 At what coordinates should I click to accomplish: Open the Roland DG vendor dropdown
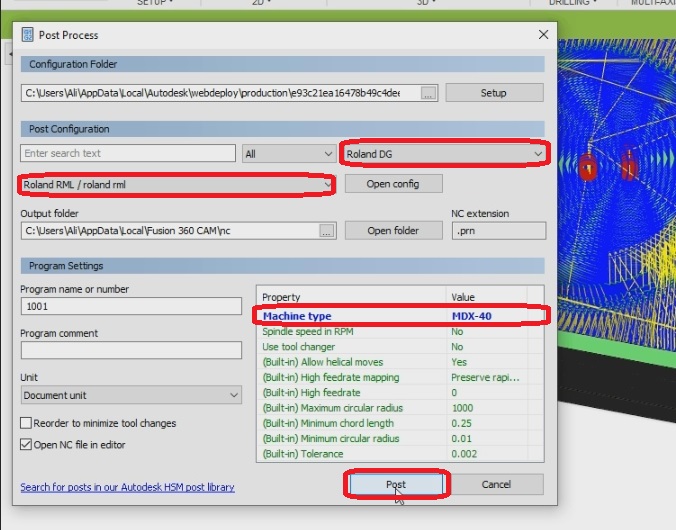(444, 154)
